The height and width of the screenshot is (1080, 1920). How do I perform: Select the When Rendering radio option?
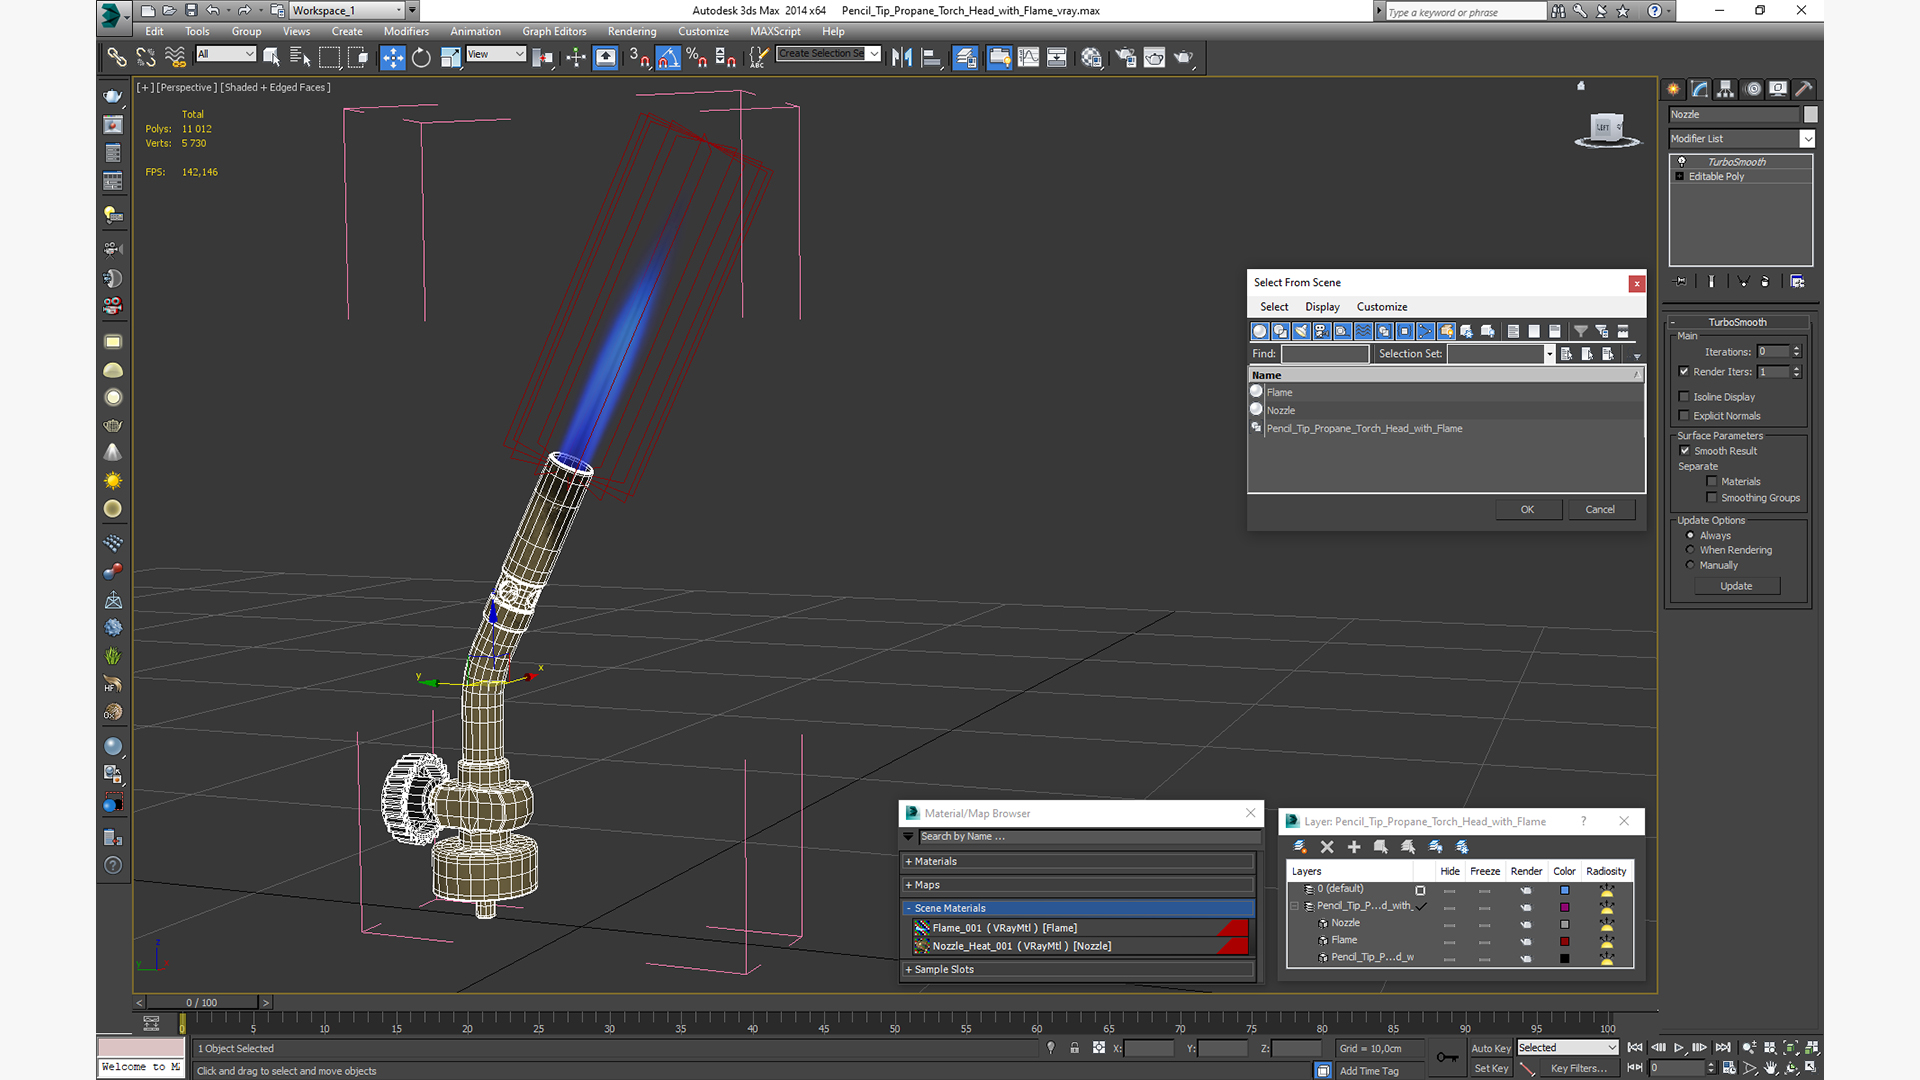pos(1690,550)
